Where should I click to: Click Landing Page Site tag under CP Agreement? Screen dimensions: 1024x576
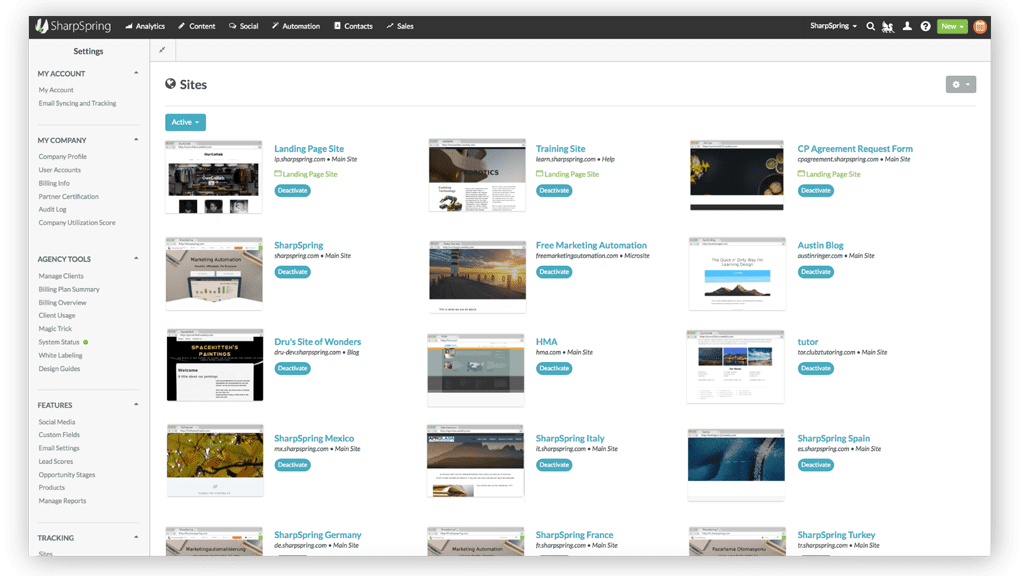click(829, 174)
